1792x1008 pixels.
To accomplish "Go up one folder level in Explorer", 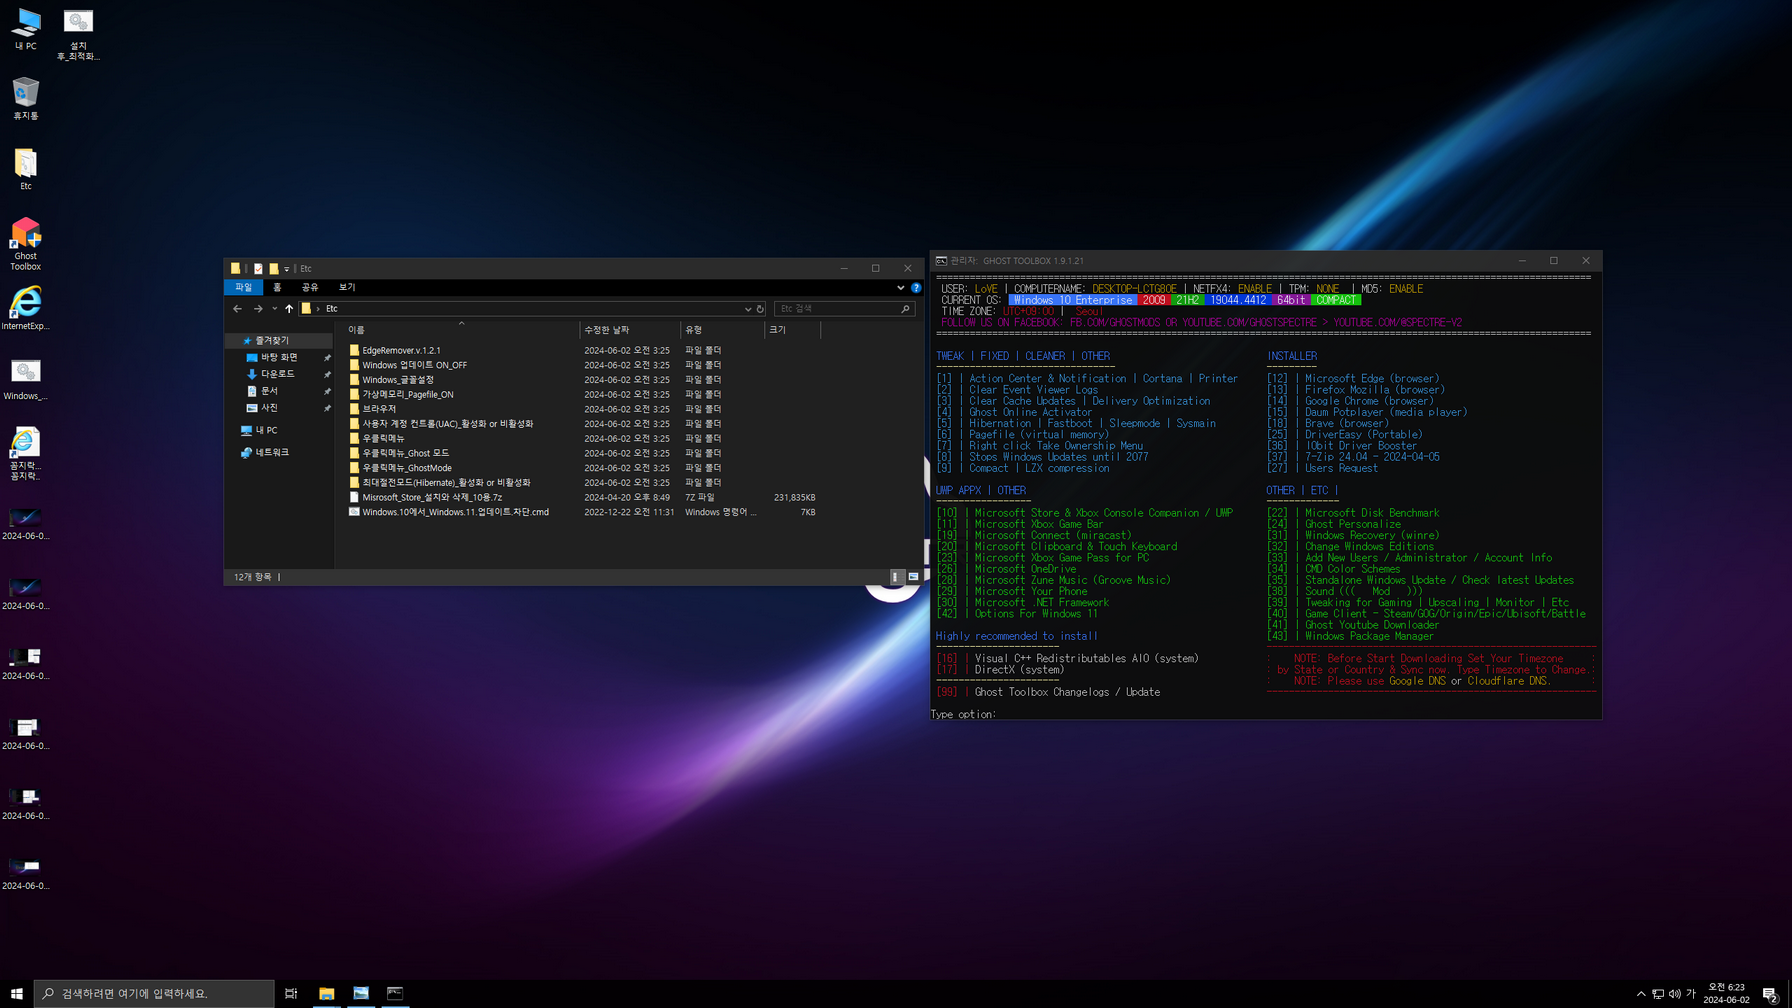I will tap(289, 309).
